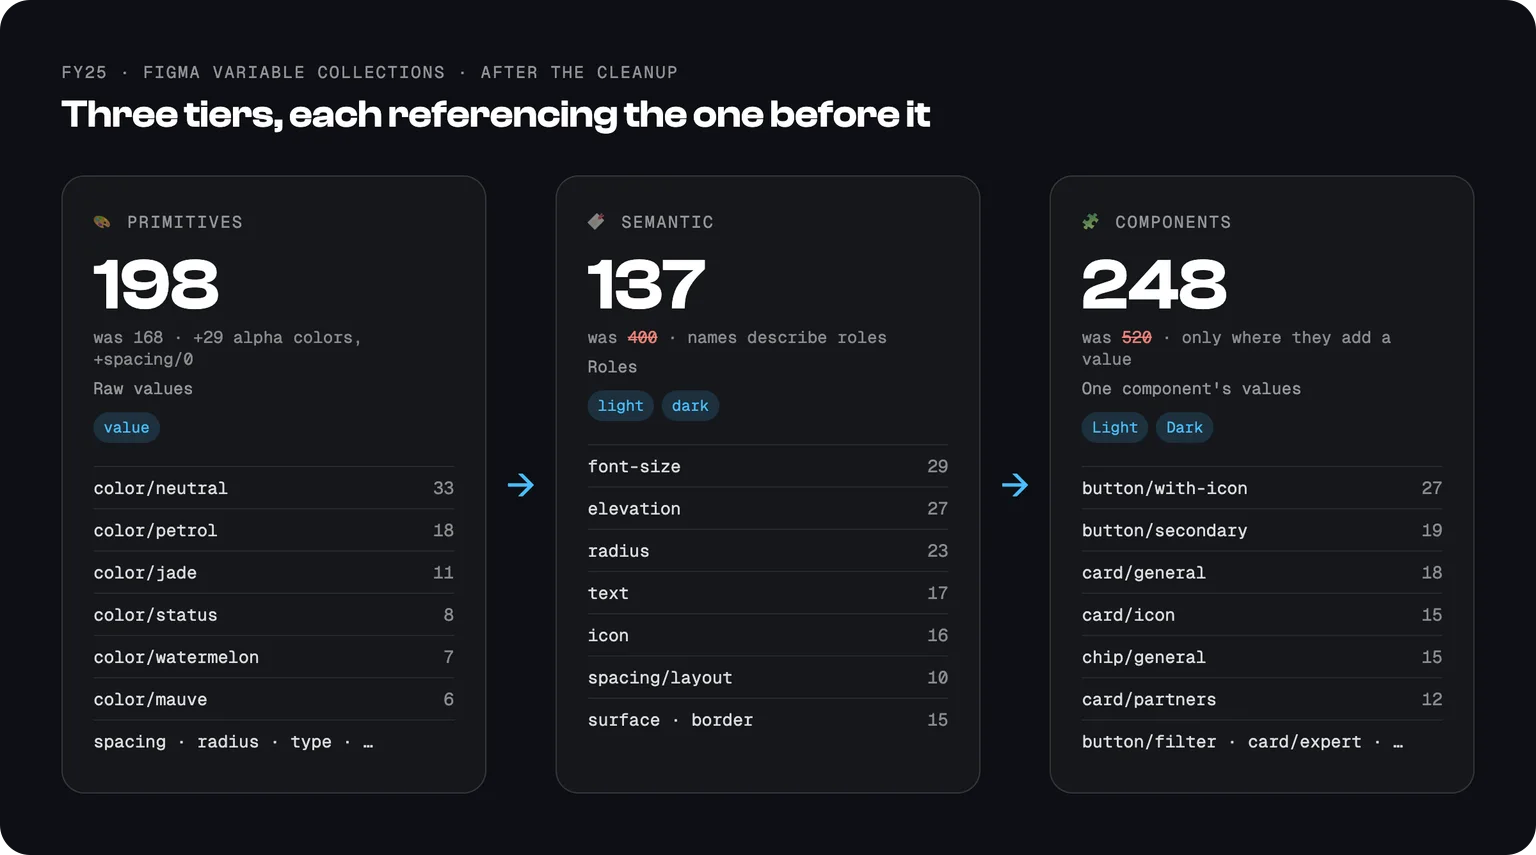
Task: Click the palette icon beside PRIMITIVES
Action: [102, 222]
